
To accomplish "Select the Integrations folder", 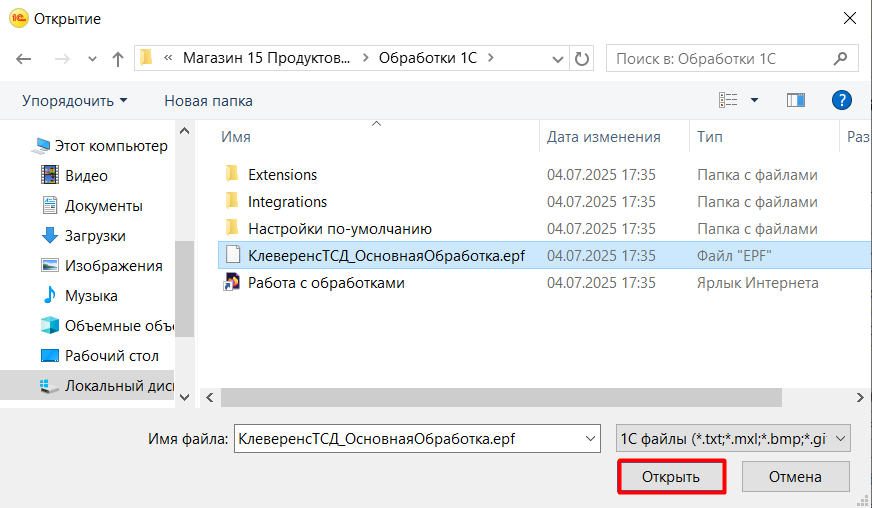I will (x=287, y=202).
